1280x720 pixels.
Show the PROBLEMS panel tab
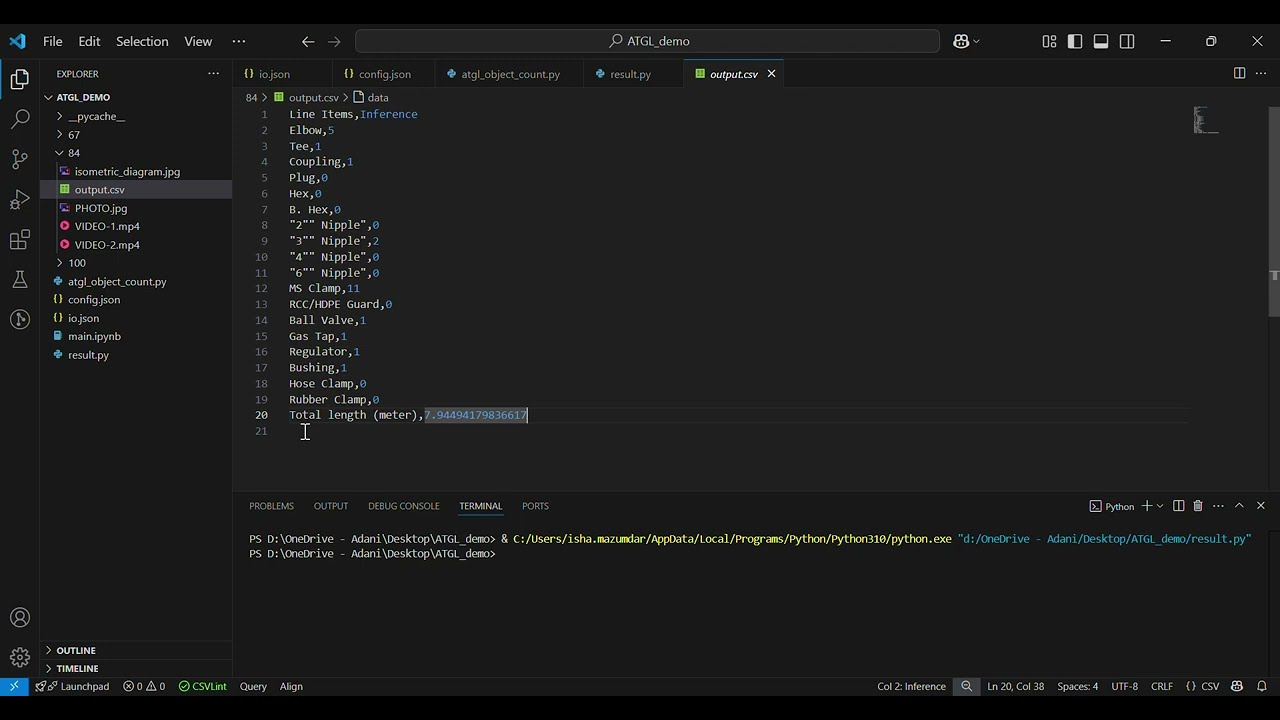coord(271,506)
